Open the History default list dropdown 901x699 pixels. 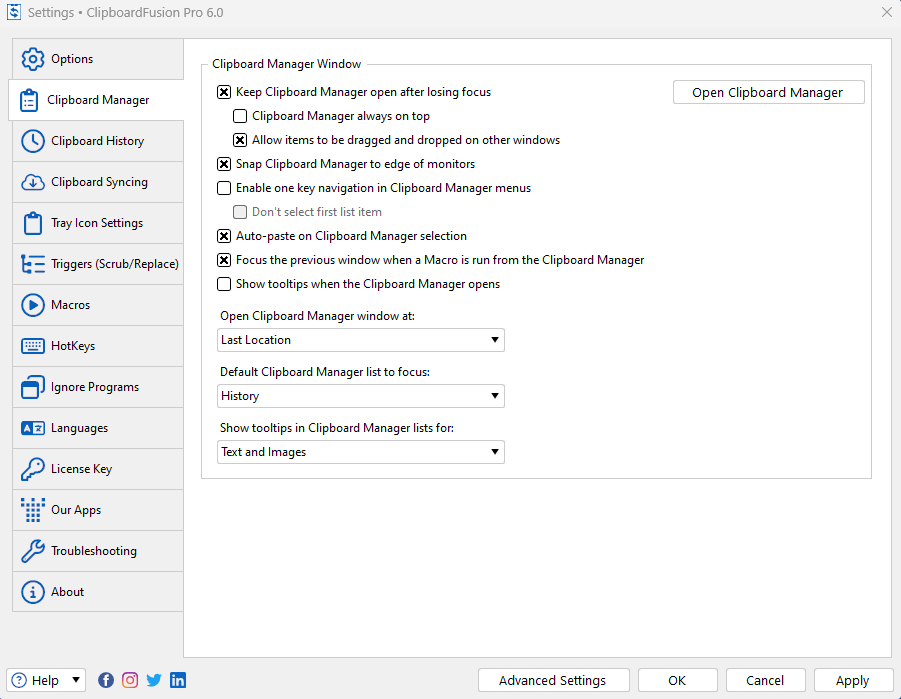click(361, 396)
